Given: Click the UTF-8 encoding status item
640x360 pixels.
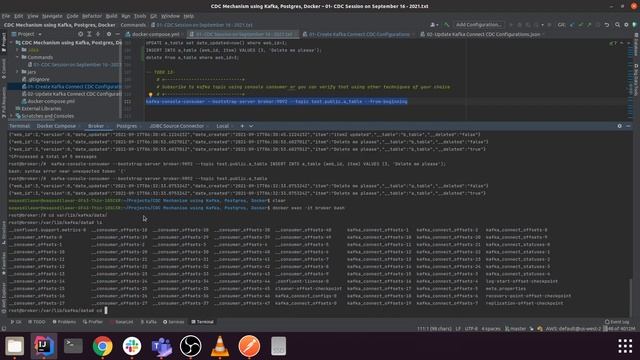Looking at the screenshot, I should [470, 329].
